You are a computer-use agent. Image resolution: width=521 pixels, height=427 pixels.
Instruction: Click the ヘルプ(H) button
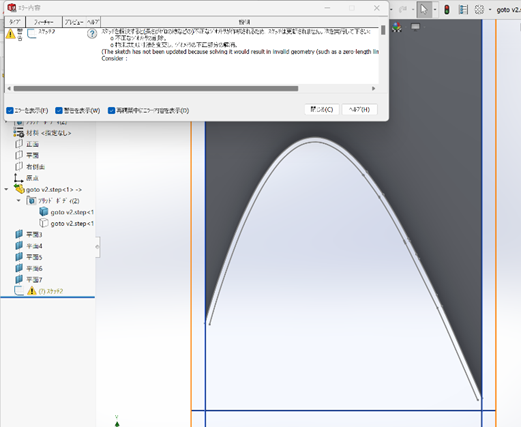359,109
